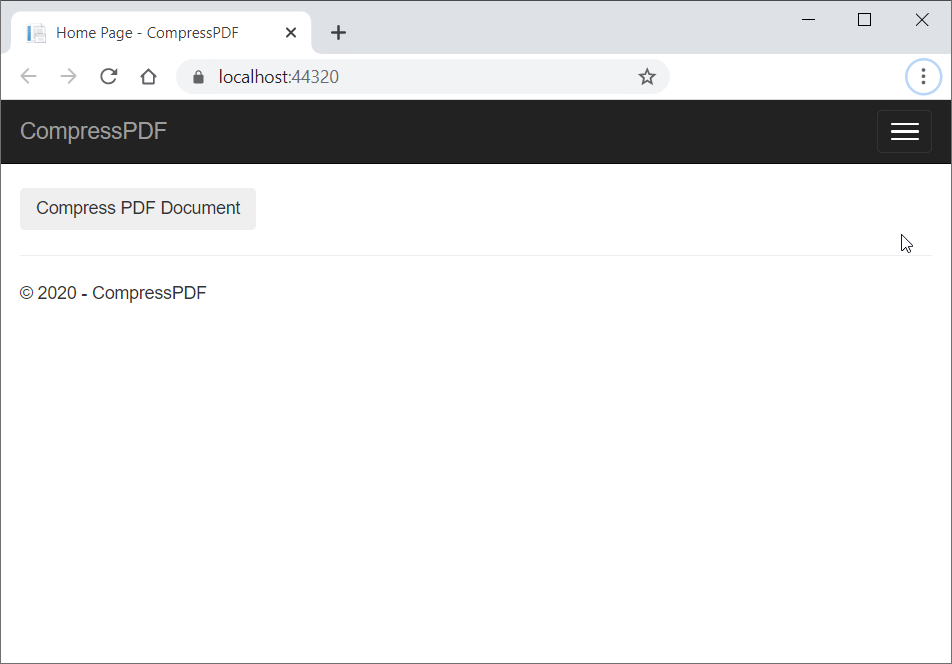Maximize the browser window
This screenshot has width=952, height=664.
tap(865, 20)
